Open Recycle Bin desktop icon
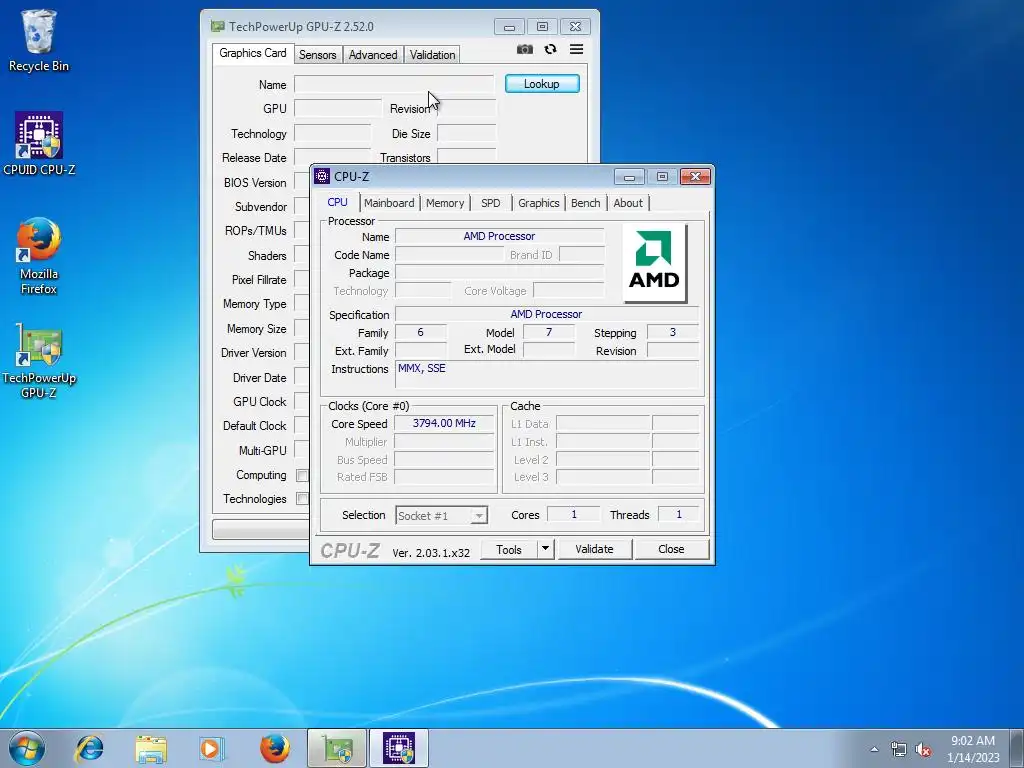Screen dimensions: 1024x768 click(x=39, y=40)
